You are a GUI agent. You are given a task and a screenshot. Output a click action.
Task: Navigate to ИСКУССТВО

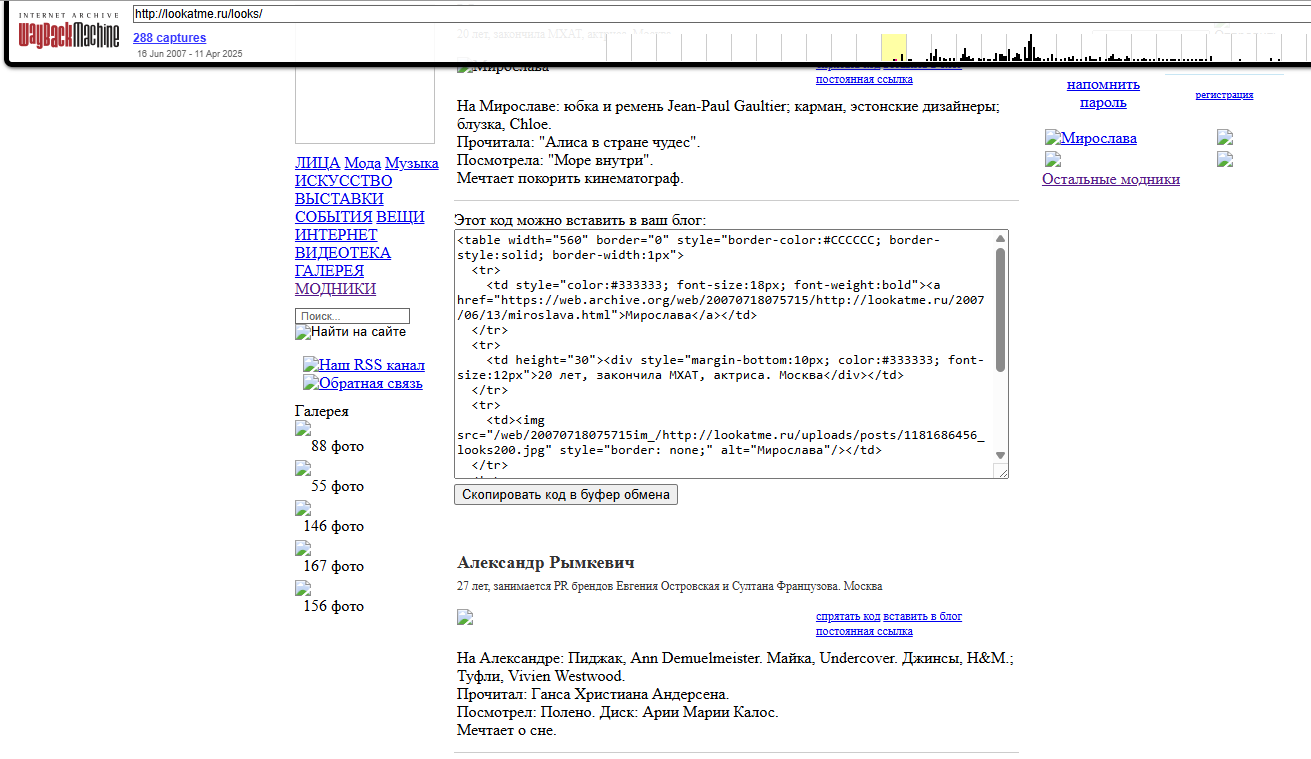coord(343,181)
